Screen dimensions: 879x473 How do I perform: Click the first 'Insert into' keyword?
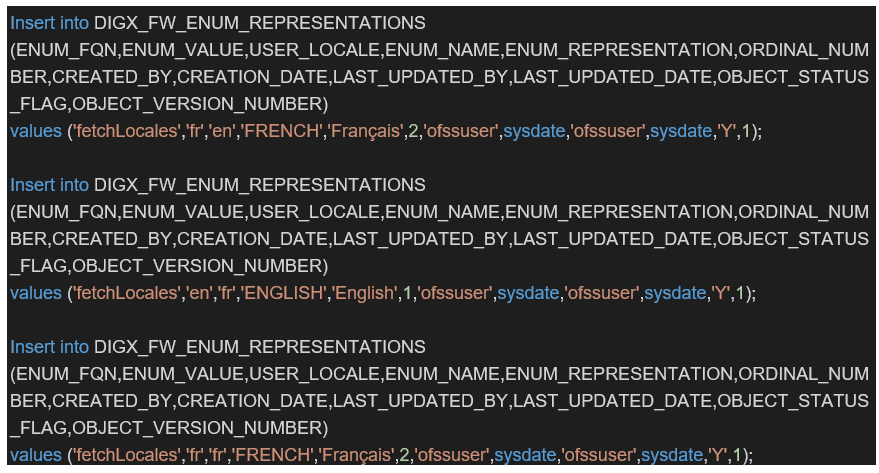coord(50,22)
